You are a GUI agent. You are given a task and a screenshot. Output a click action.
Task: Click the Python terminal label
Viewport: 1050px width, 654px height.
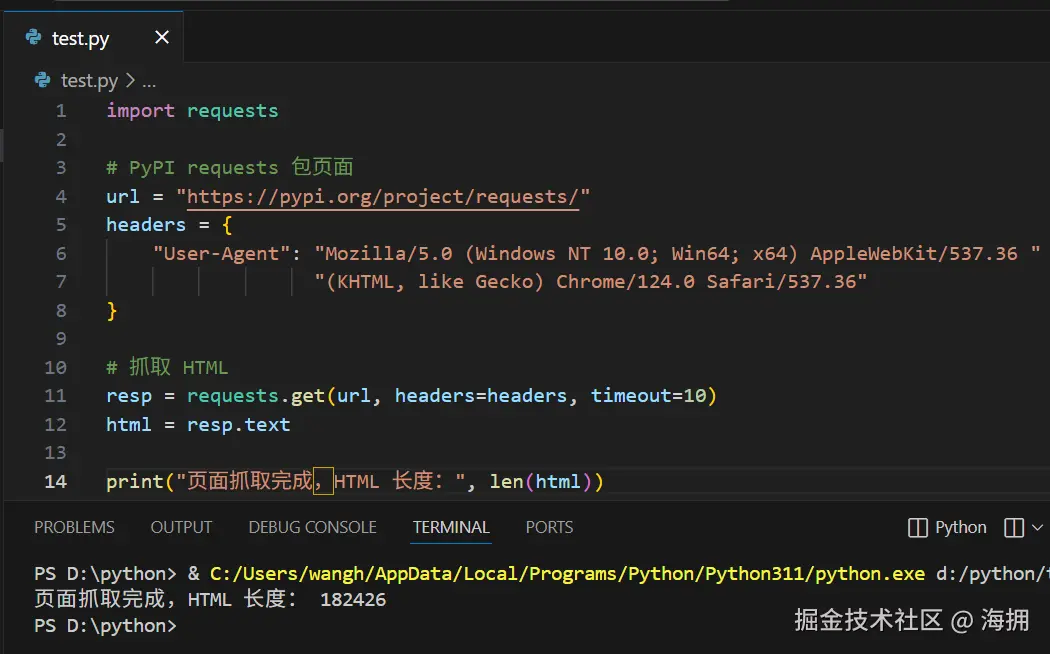[x=960, y=527]
